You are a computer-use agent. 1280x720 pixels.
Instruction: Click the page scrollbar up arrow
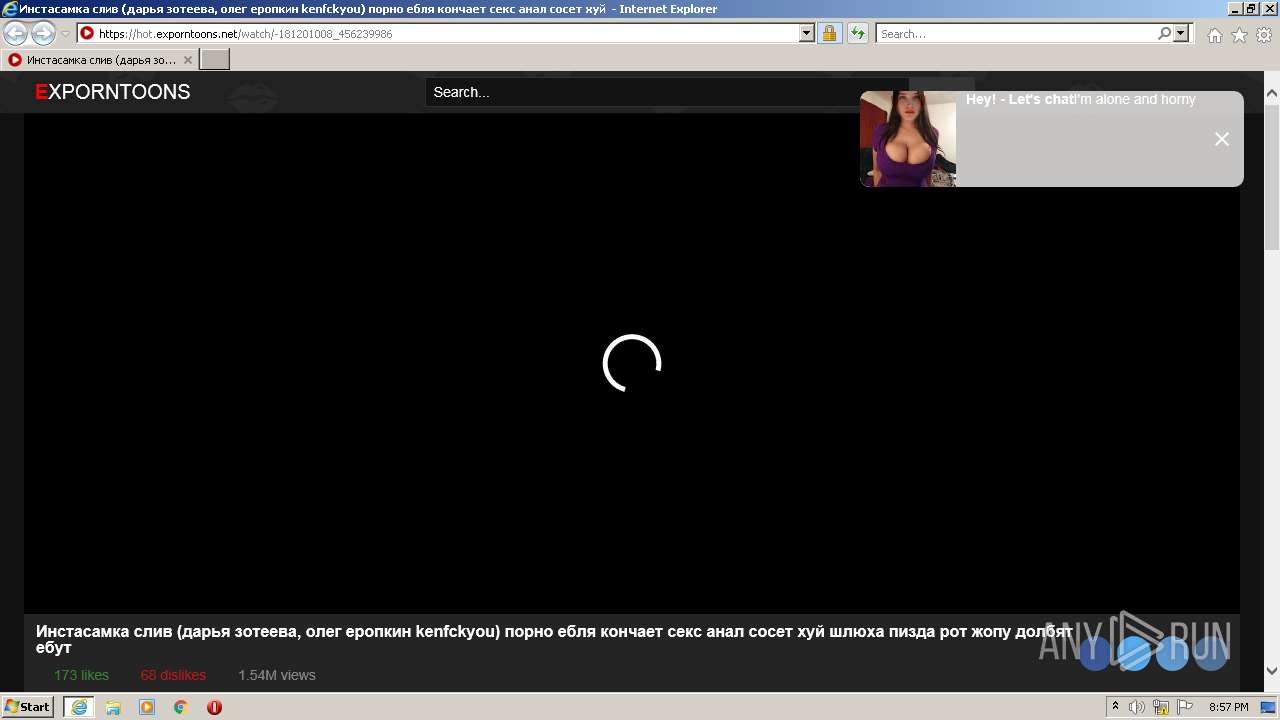tap(1272, 94)
